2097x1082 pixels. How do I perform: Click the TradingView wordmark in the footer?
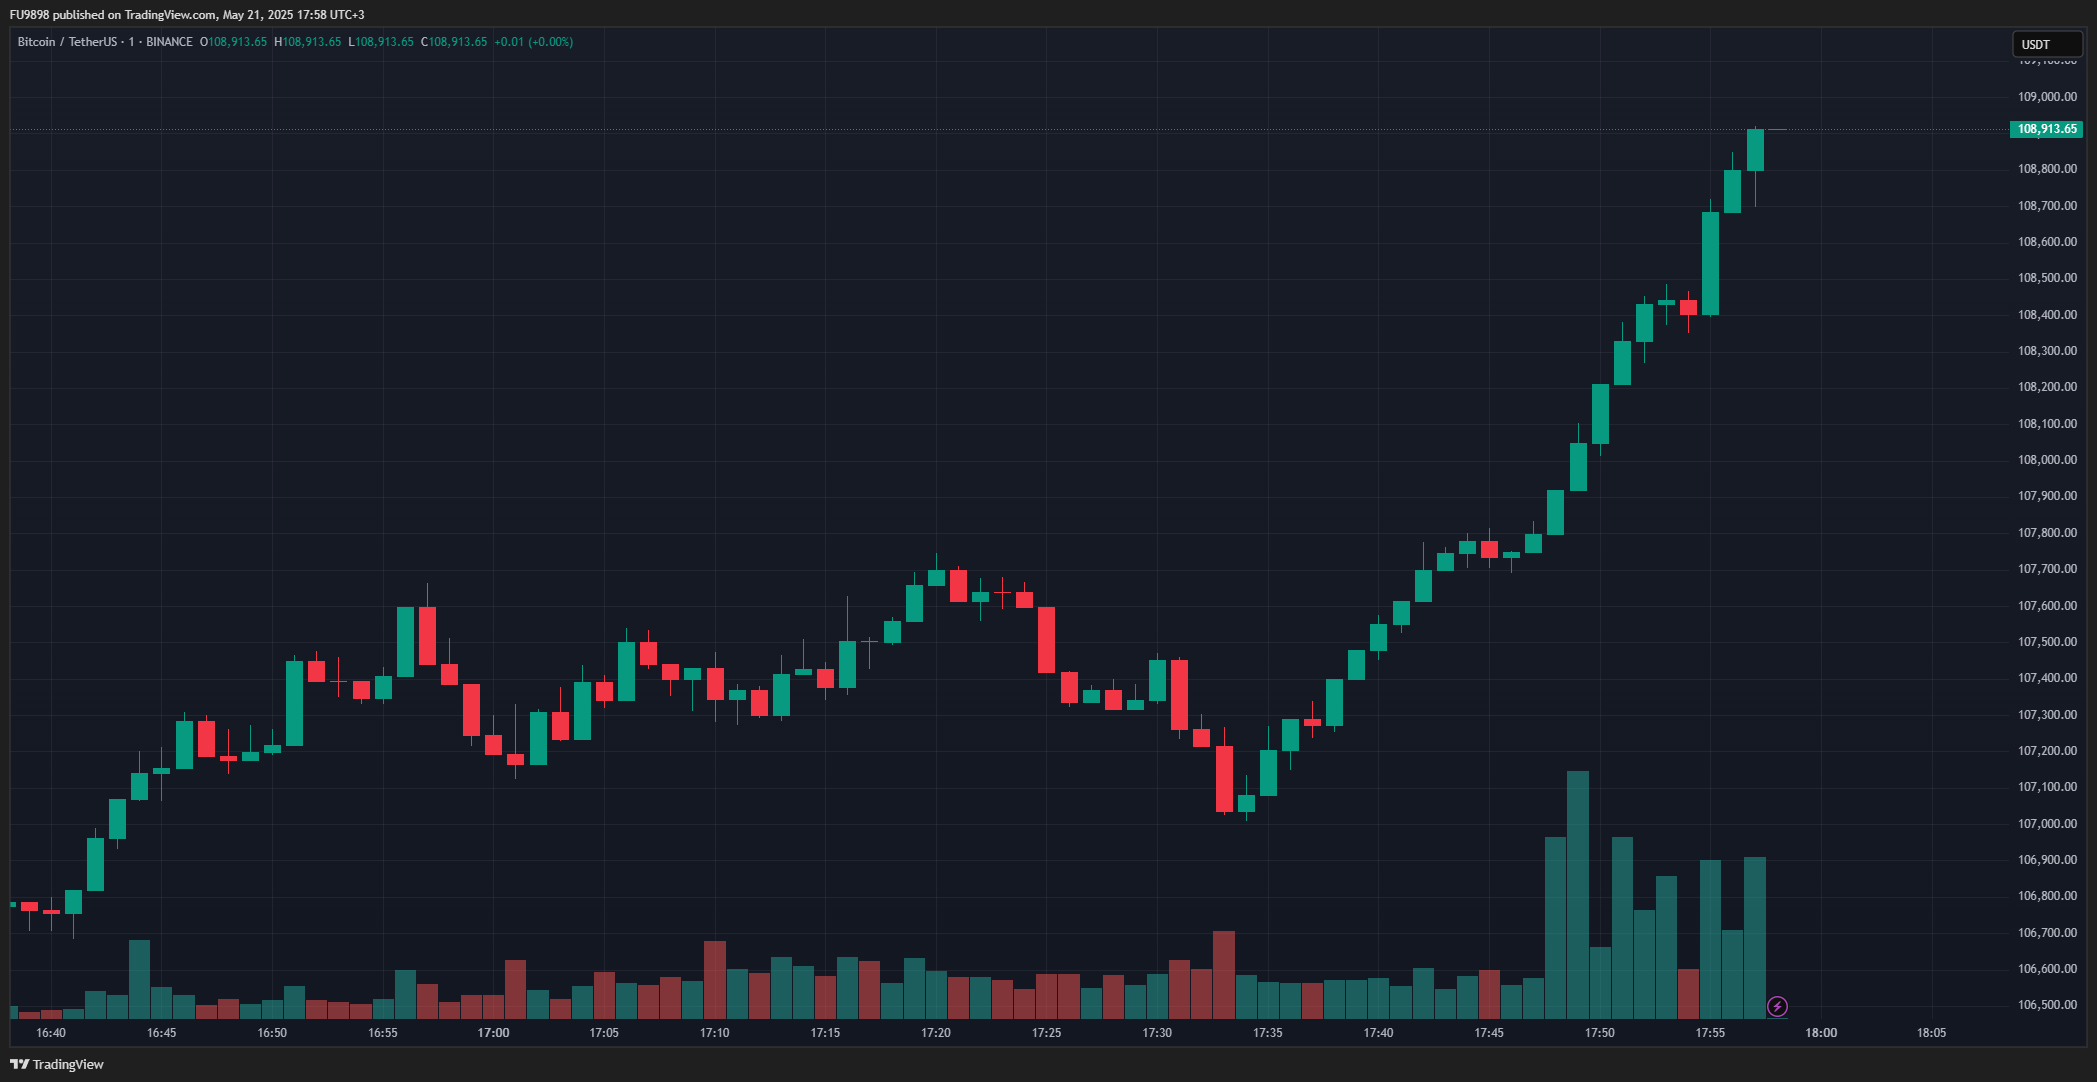(68, 1064)
